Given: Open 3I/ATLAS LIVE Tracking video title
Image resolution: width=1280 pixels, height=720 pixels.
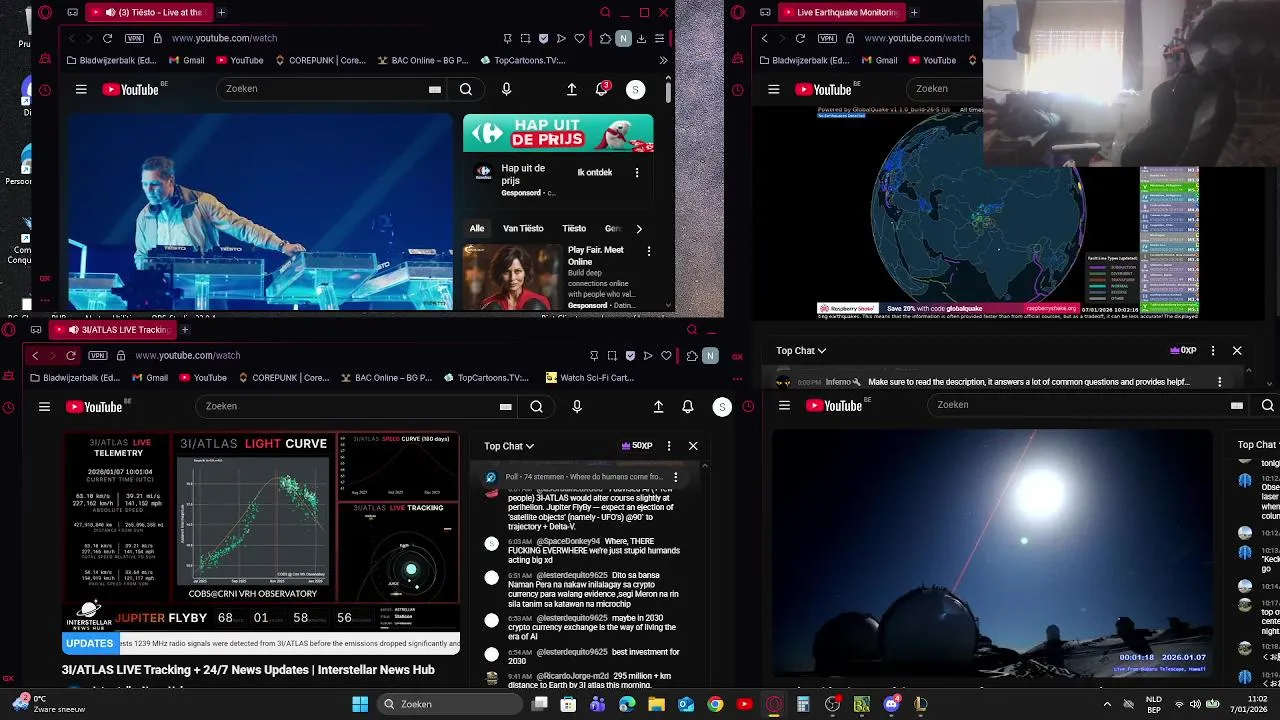Looking at the screenshot, I should tap(248, 670).
